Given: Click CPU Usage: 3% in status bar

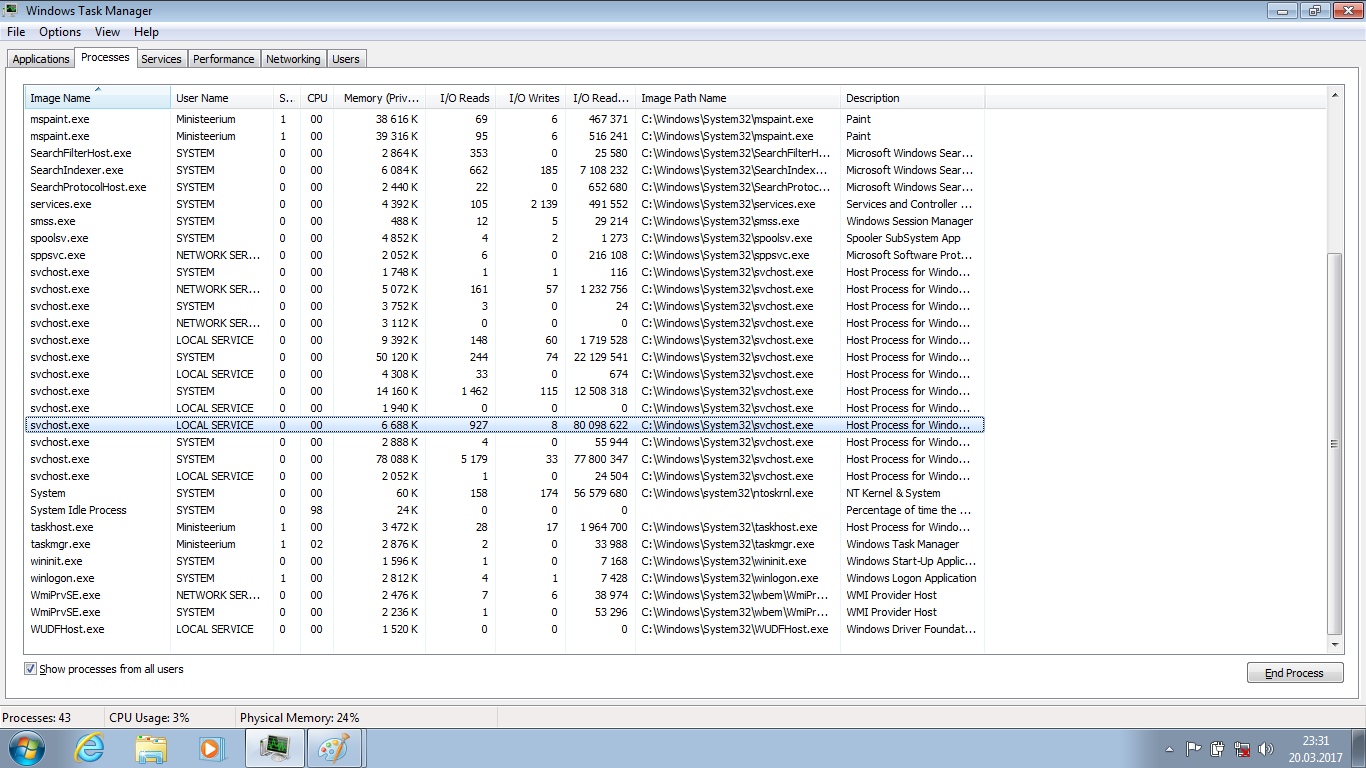Looking at the screenshot, I should (x=149, y=718).
